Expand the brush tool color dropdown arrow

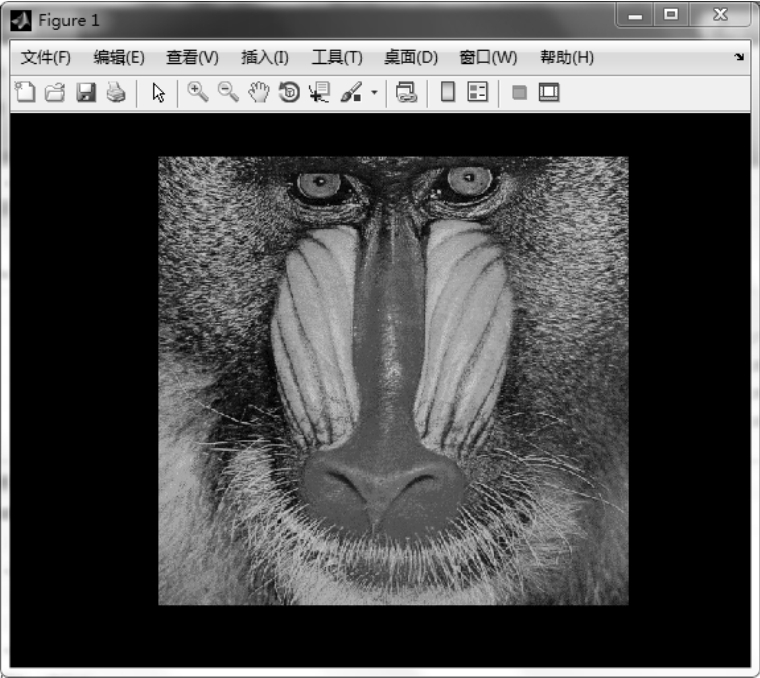coord(374,93)
